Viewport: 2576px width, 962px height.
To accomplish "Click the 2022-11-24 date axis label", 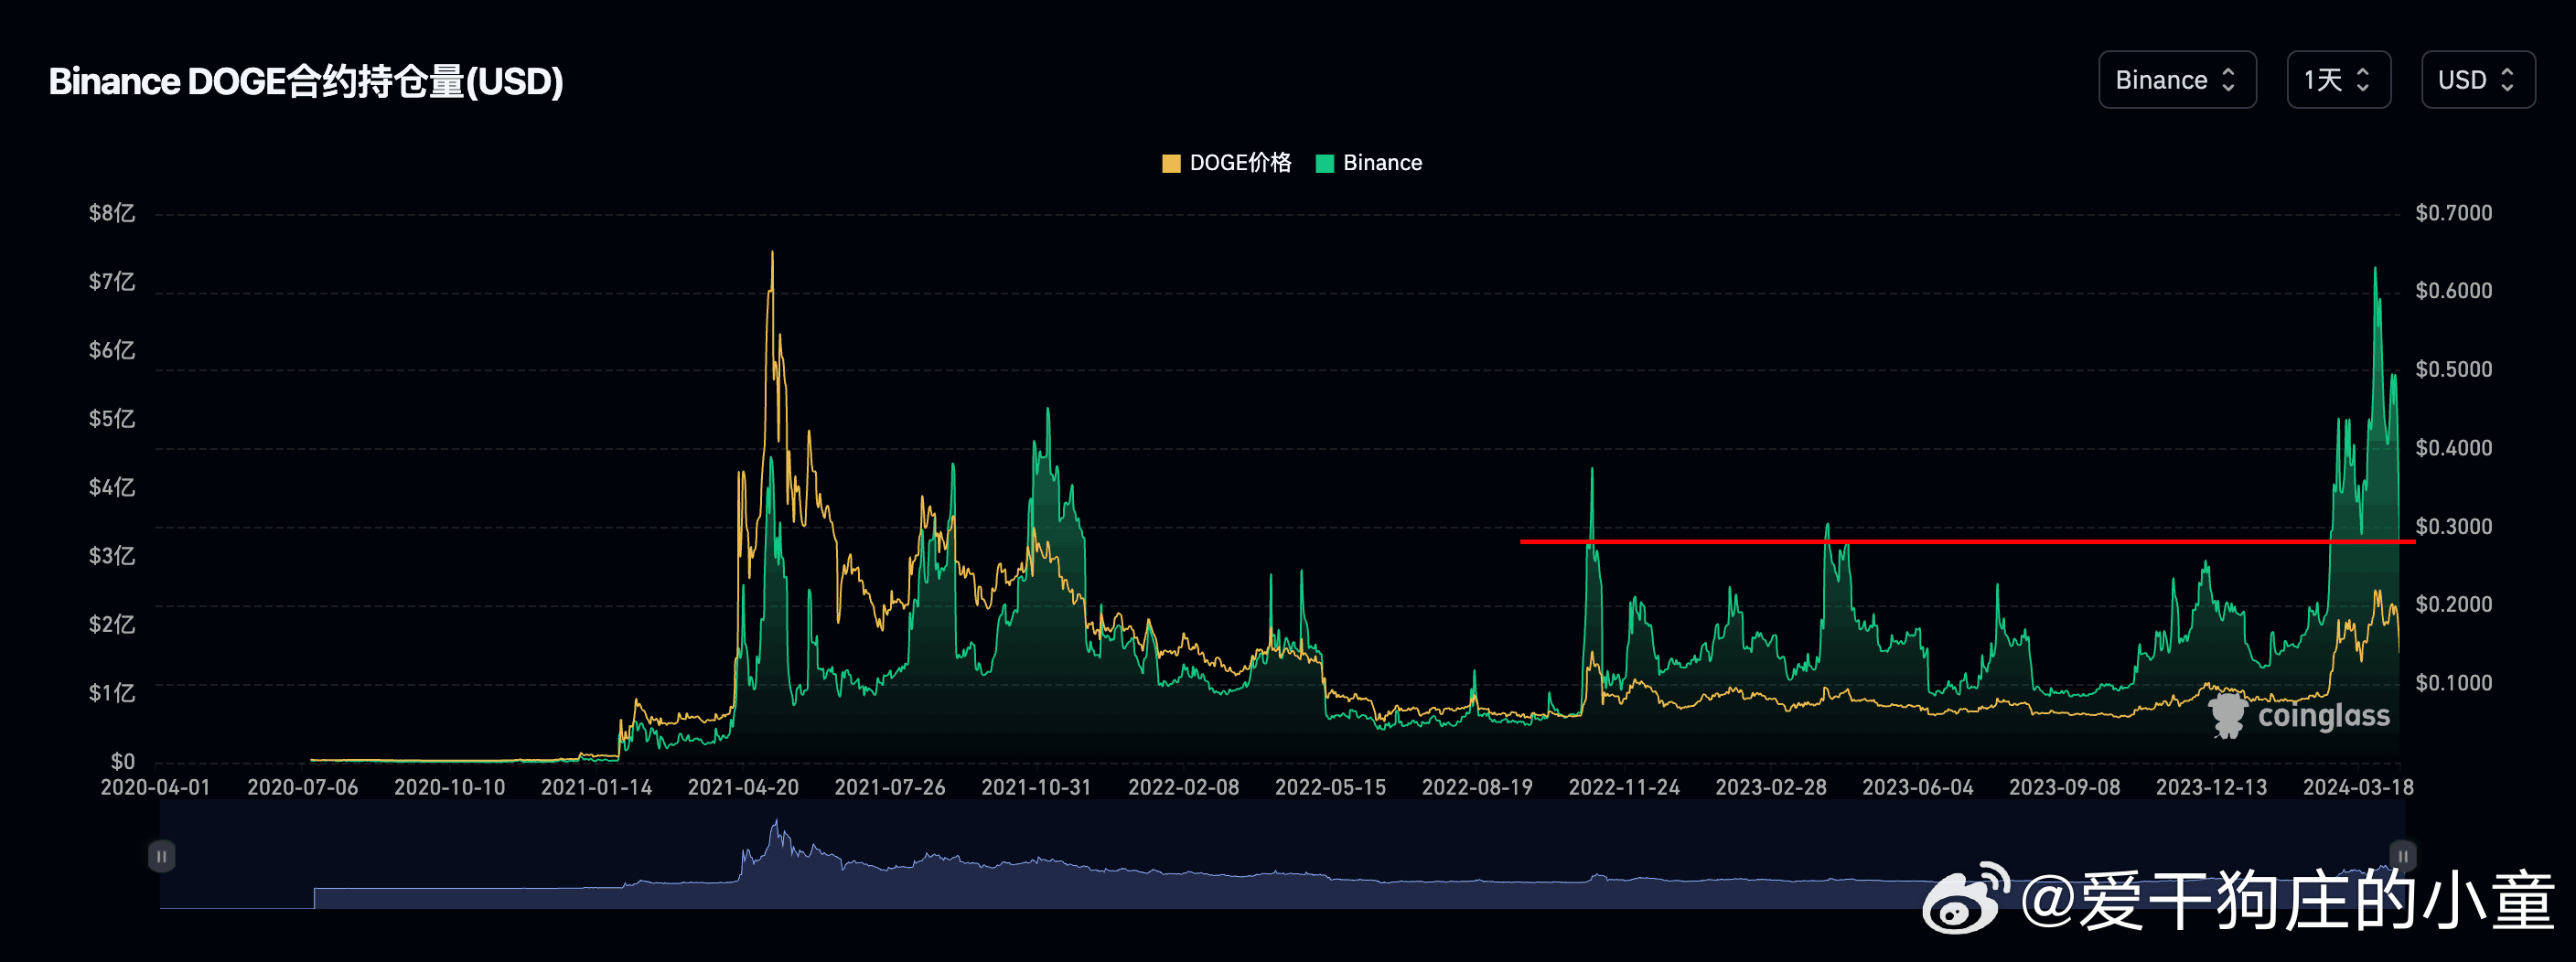I will click(1624, 787).
